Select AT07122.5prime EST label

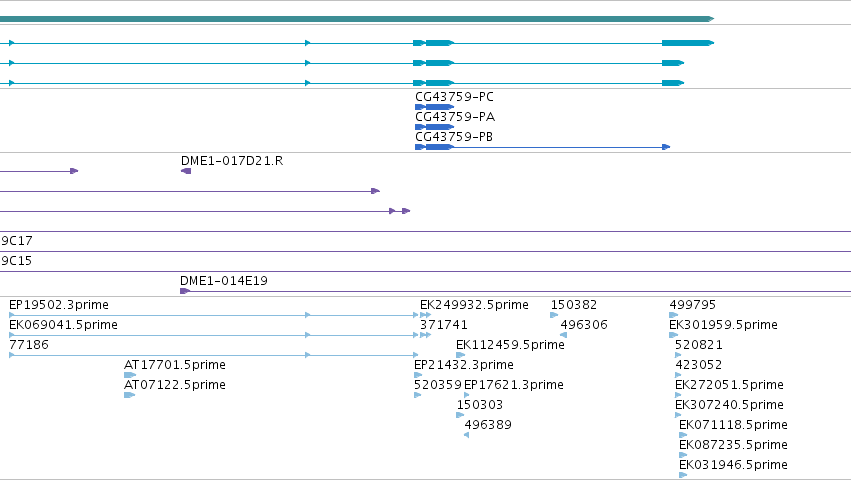pos(175,385)
